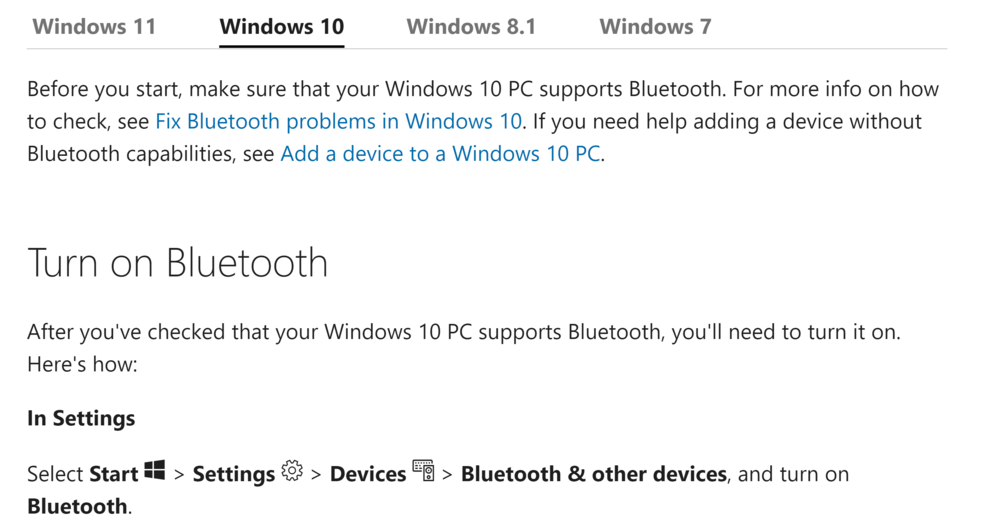
Task: Click the Devices keyboard-and-speaker icon
Action: coord(423,471)
